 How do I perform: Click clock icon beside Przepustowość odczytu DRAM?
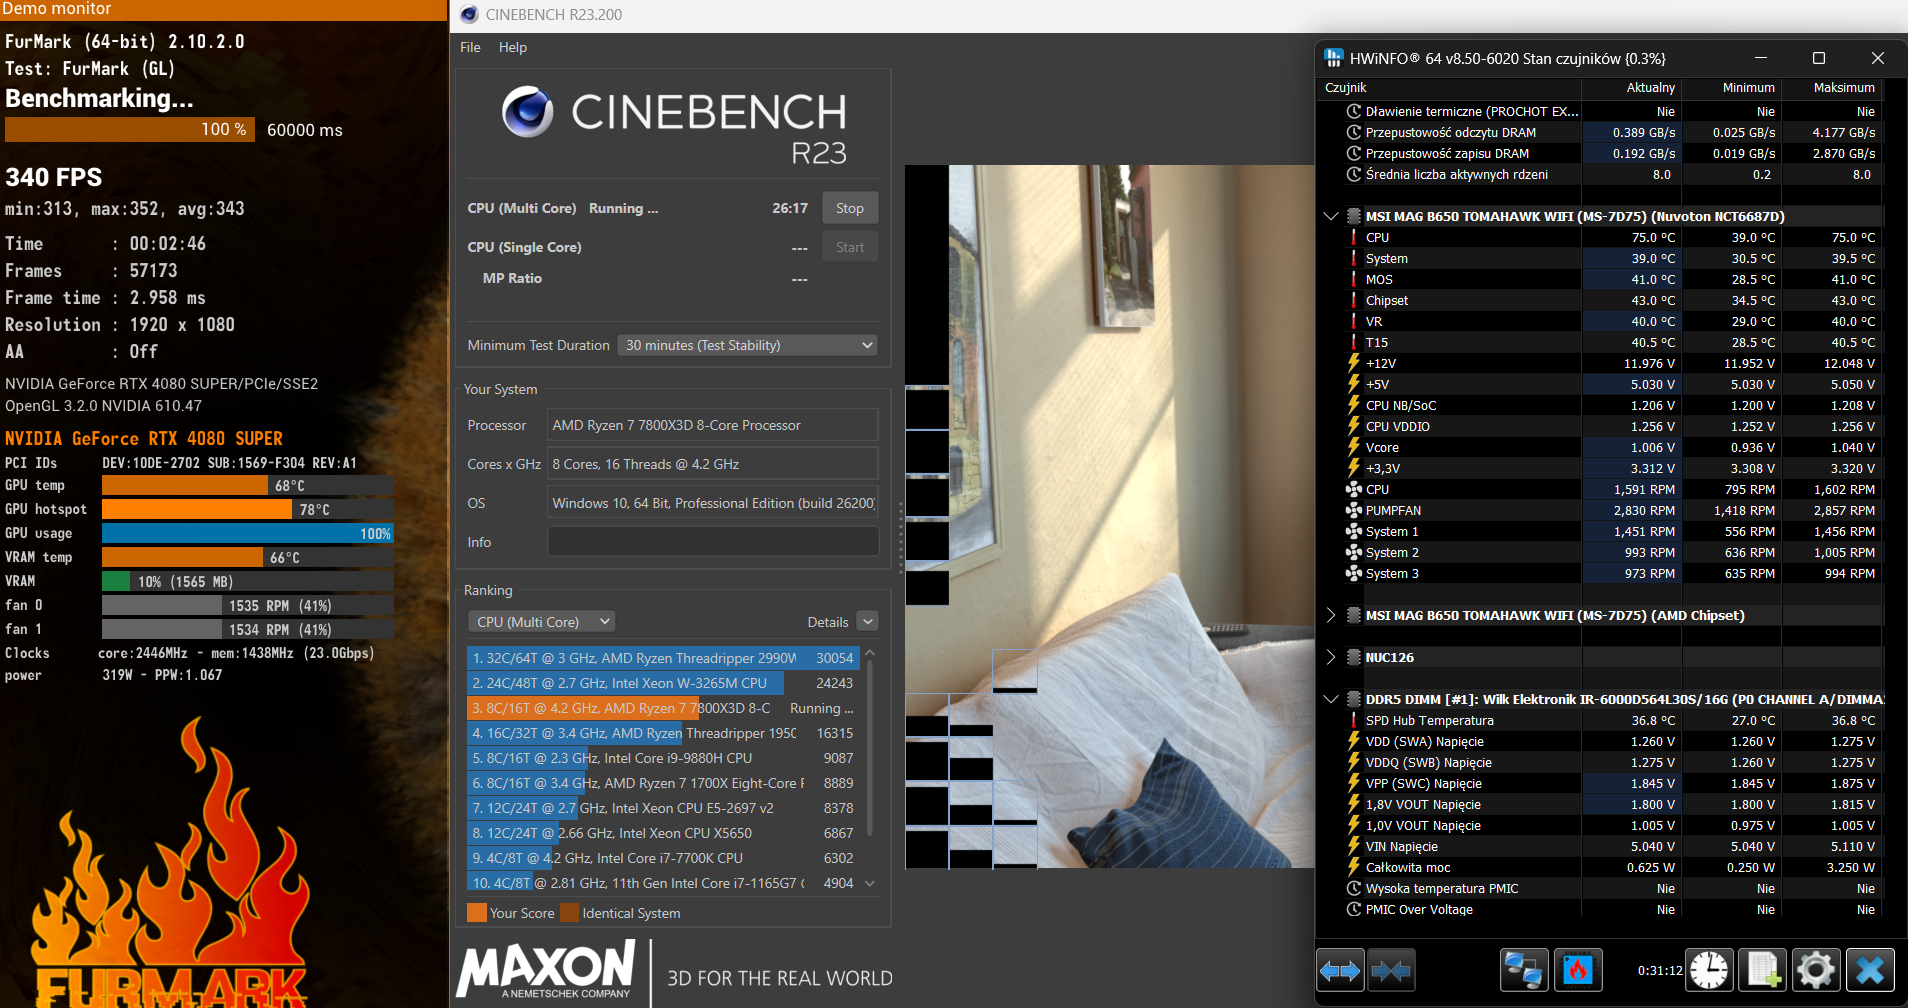pyautogui.click(x=1354, y=132)
